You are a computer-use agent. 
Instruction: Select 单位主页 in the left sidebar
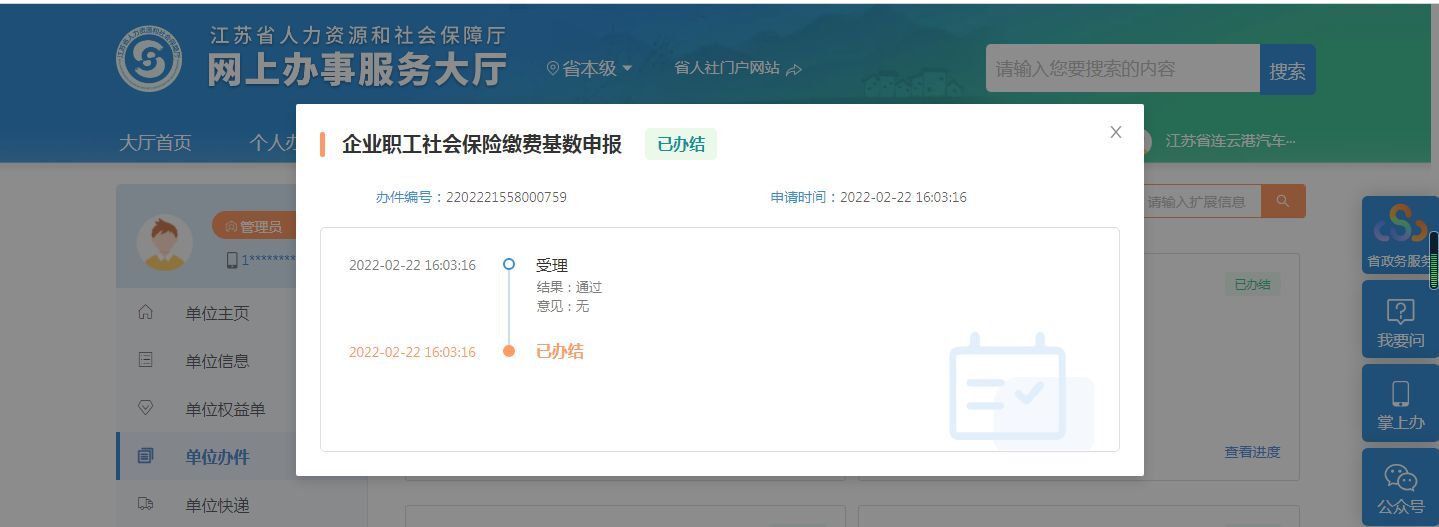217,313
